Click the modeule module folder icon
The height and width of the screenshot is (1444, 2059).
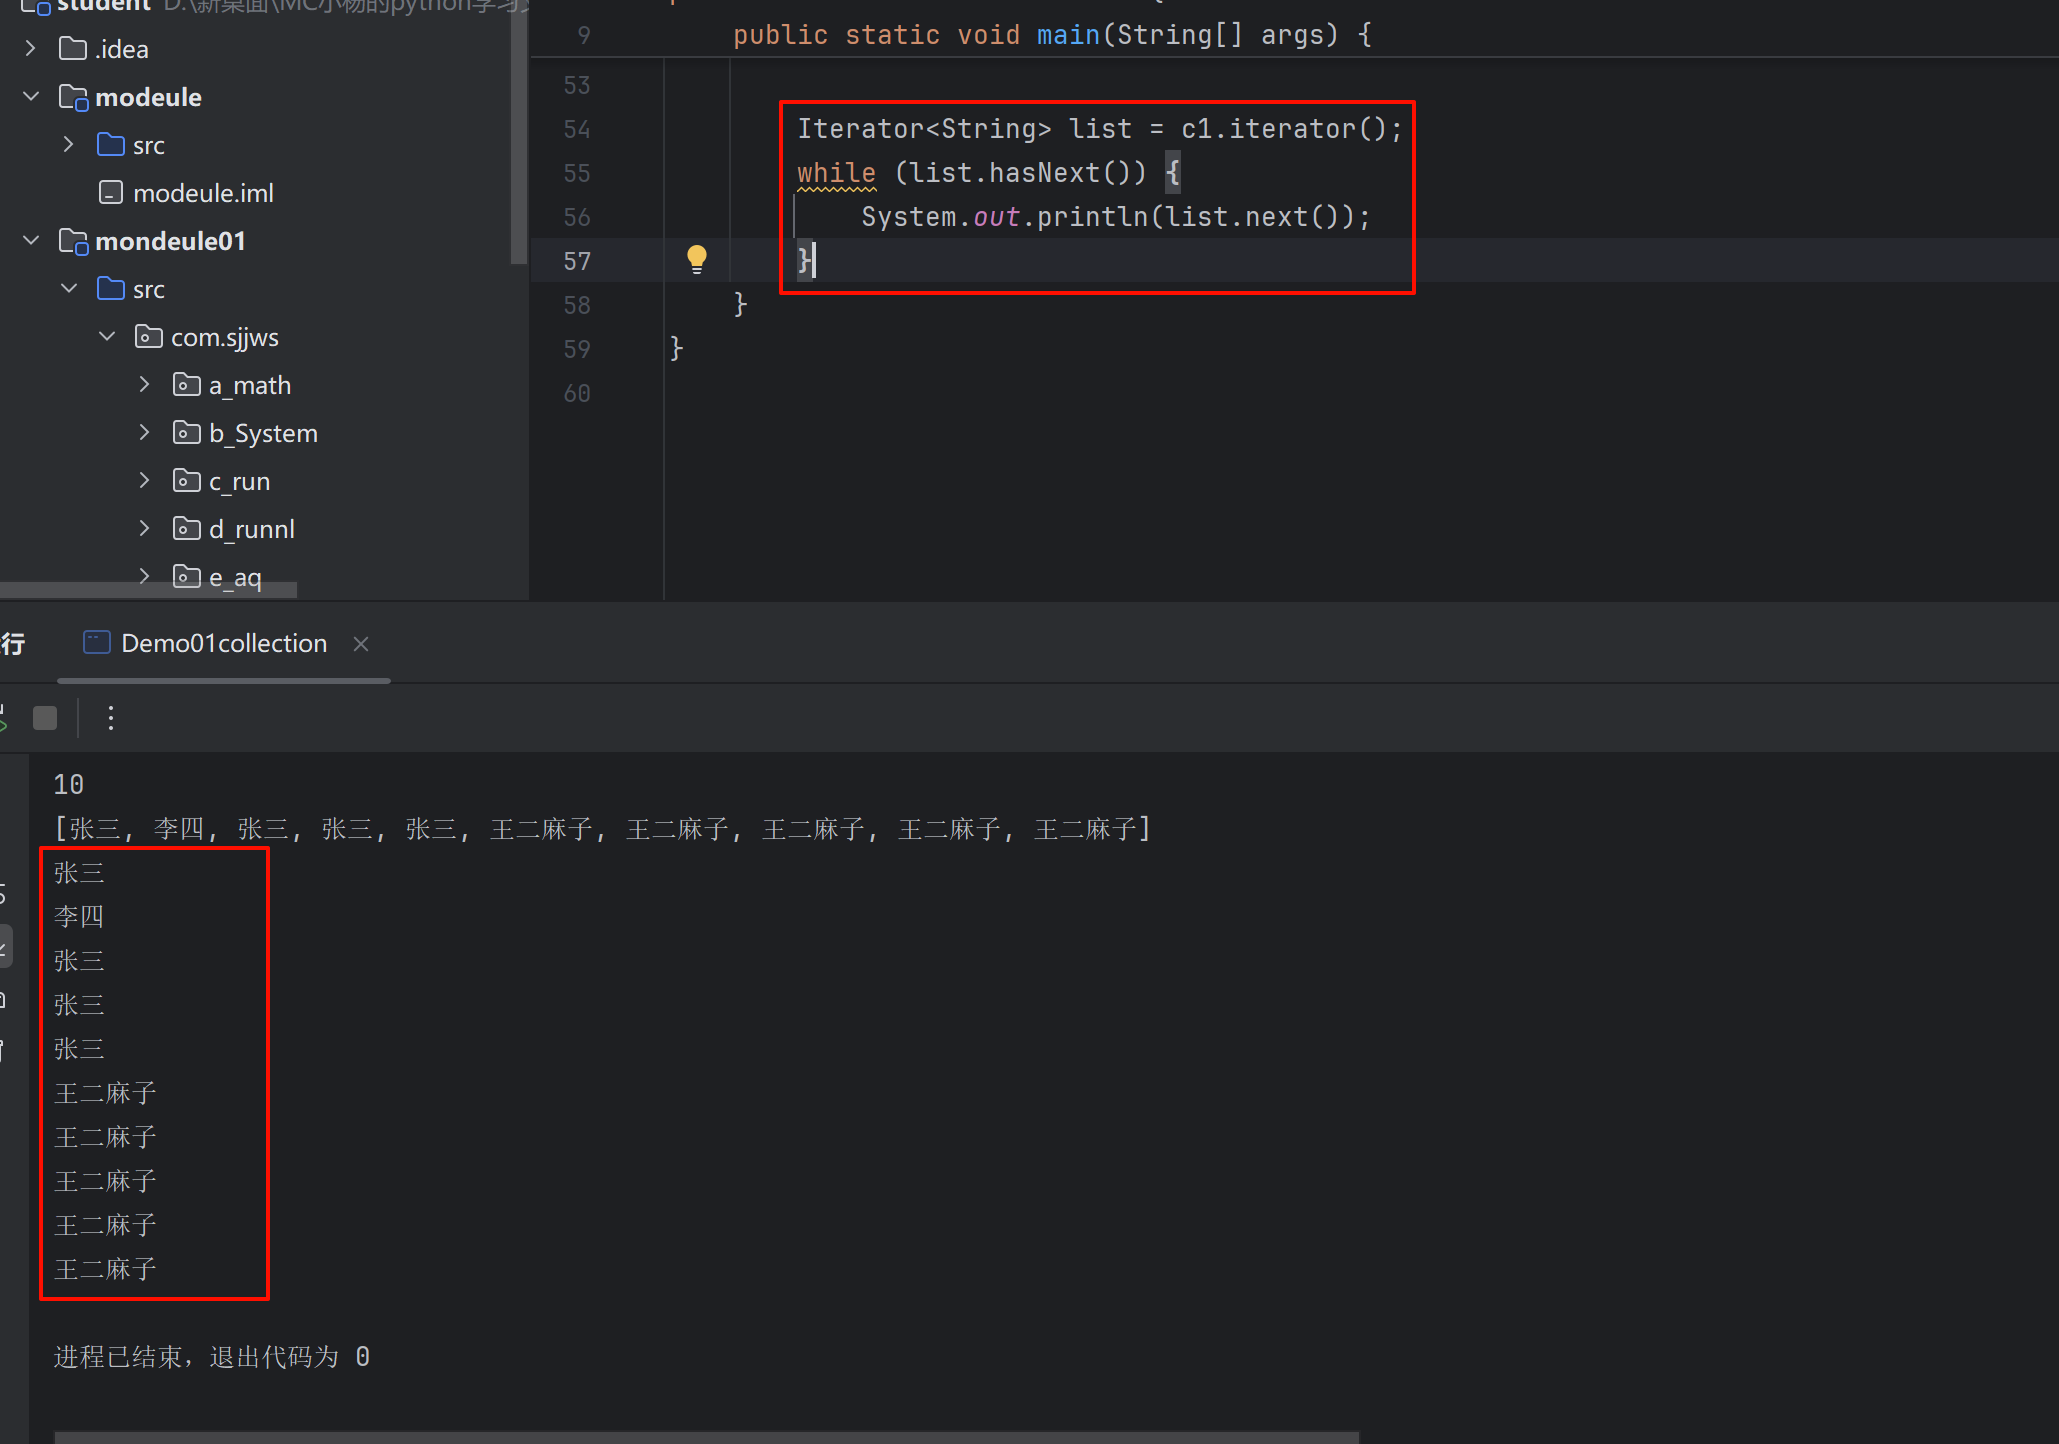(x=73, y=97)
